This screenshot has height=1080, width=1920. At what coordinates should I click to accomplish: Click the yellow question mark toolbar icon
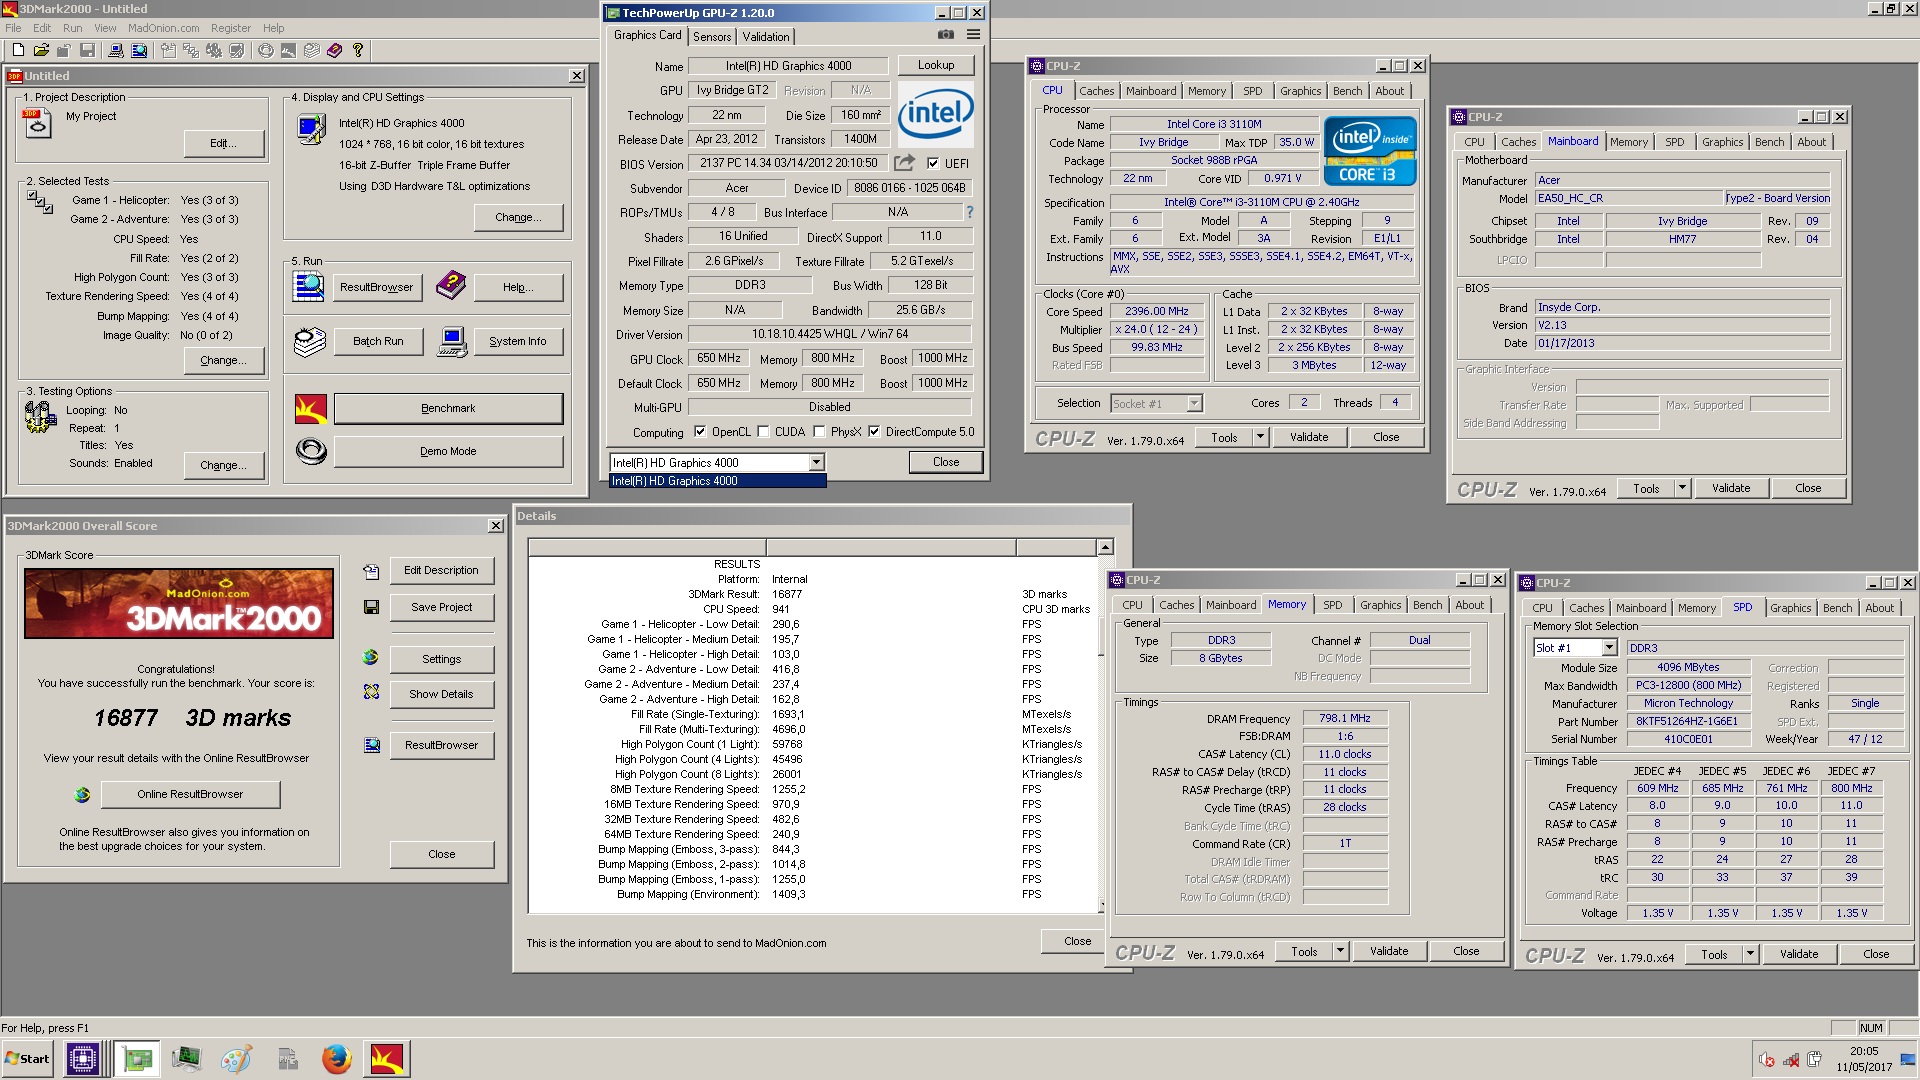pos(357,50)
